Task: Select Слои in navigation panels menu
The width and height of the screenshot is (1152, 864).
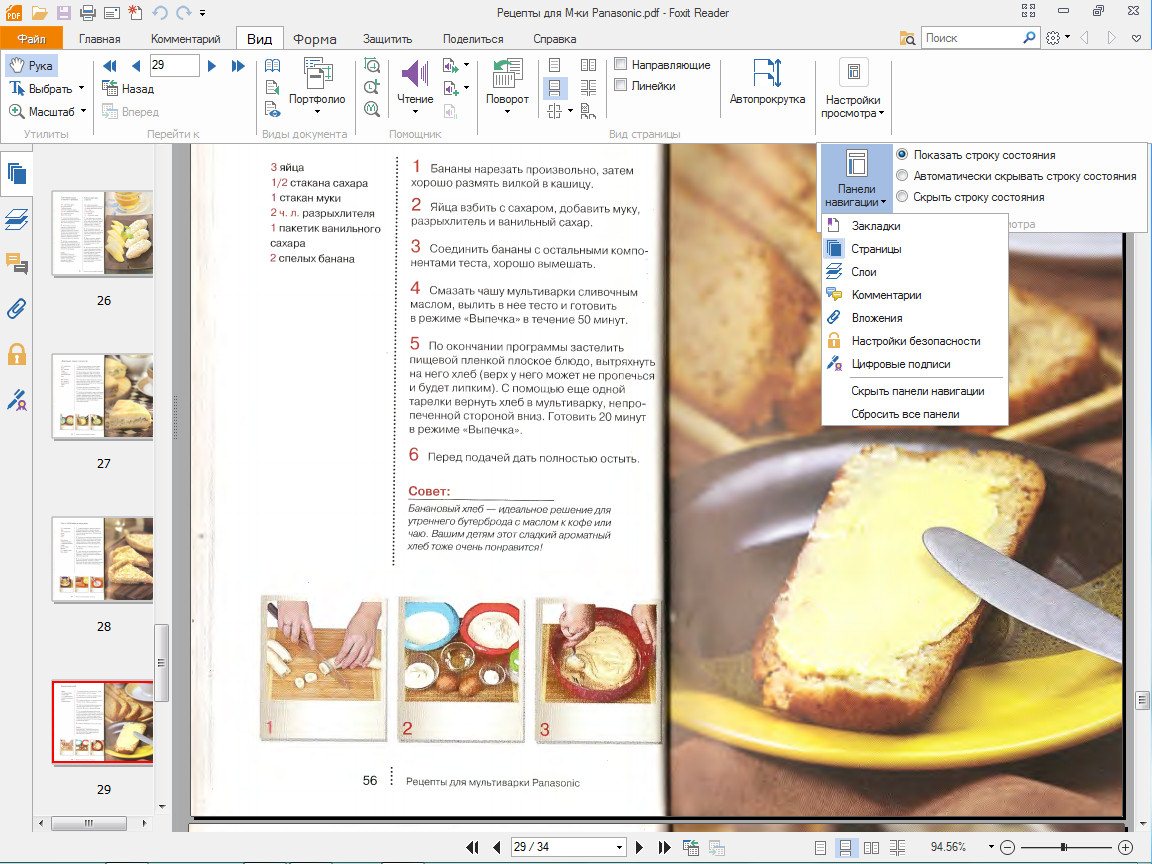Action: coord(863,272)
